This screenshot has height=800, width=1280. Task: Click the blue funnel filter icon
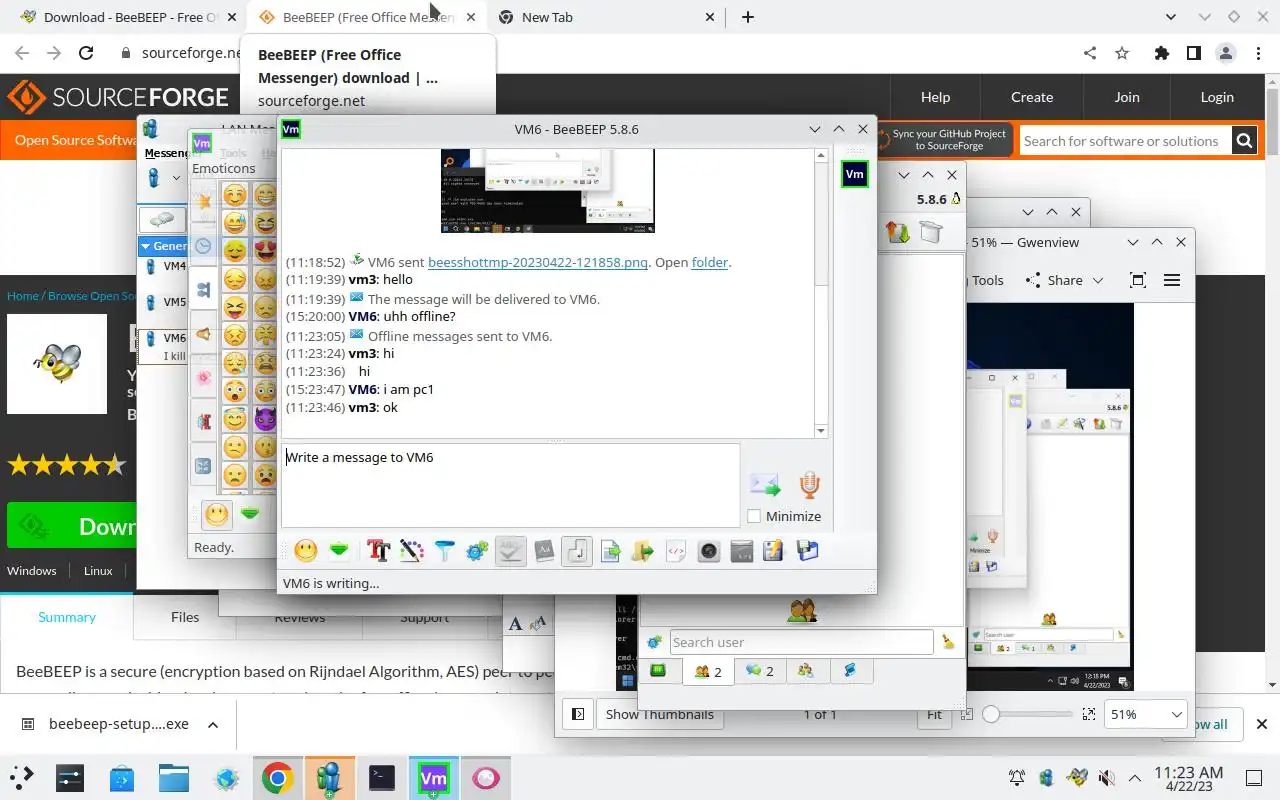click(x=444, y=550)
